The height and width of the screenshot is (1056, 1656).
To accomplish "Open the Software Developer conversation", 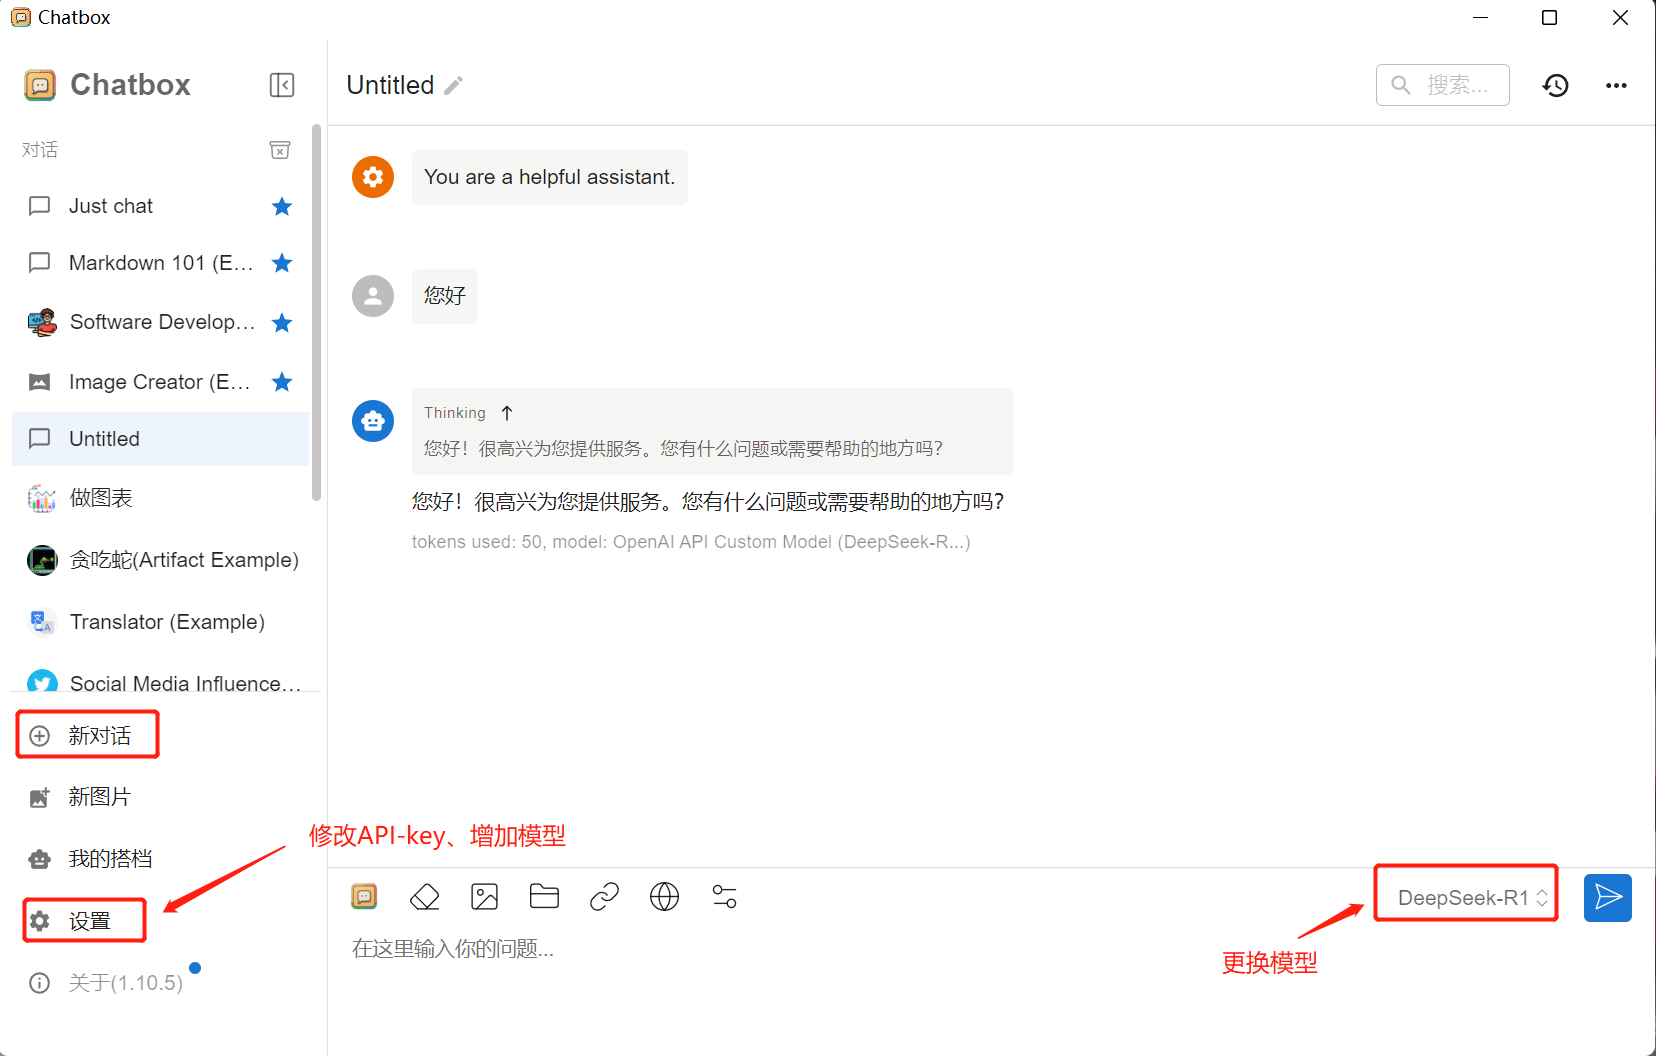I will [160, 322].
